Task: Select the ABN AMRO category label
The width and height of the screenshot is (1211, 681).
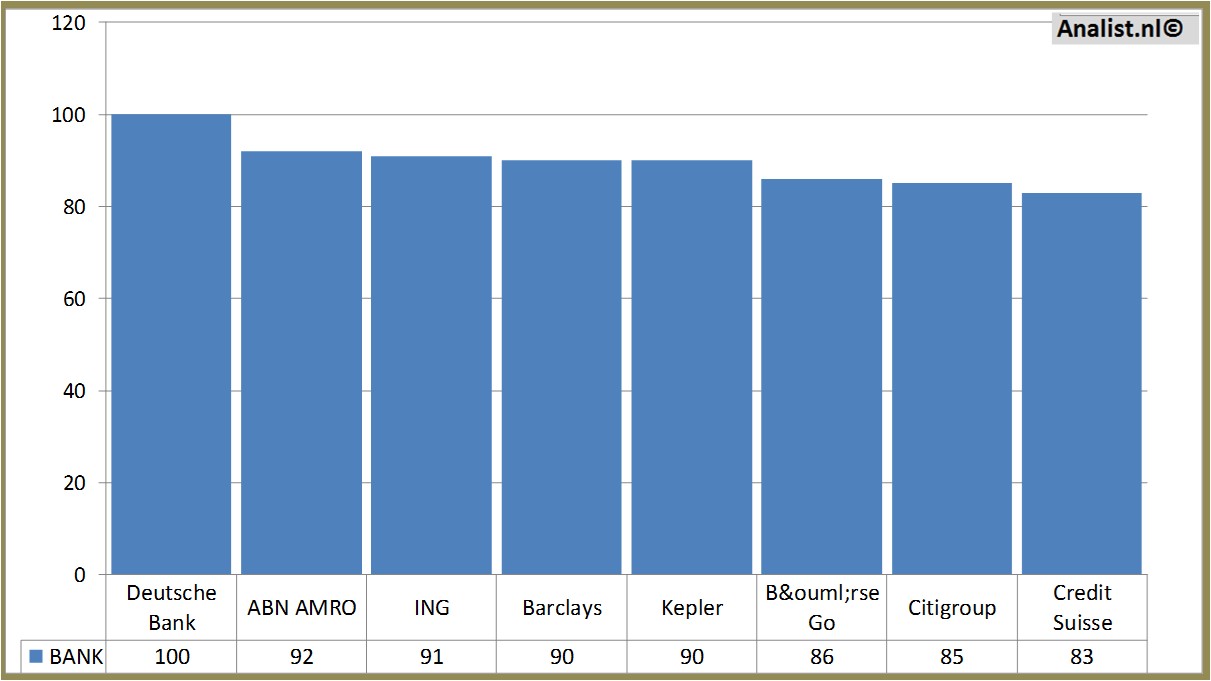Action: 301,608
